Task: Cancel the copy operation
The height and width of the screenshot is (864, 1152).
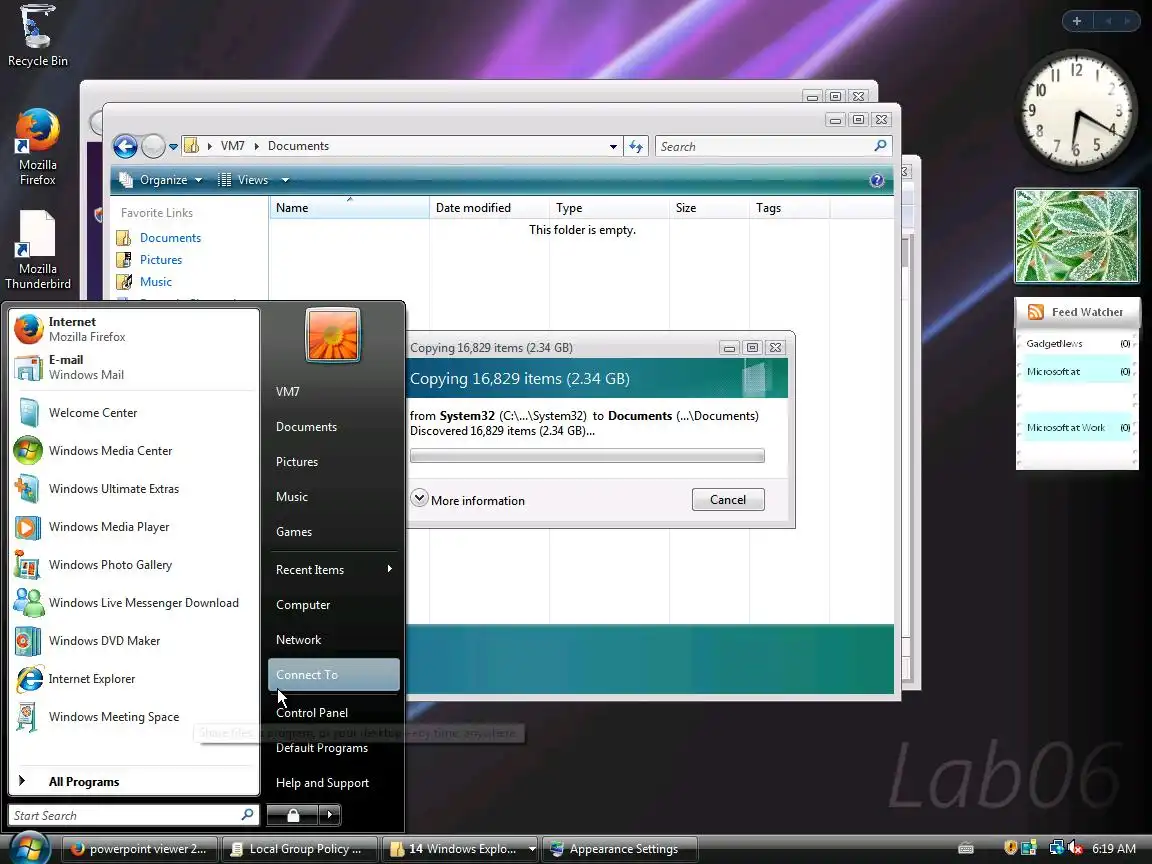Action: pos(728,500)
